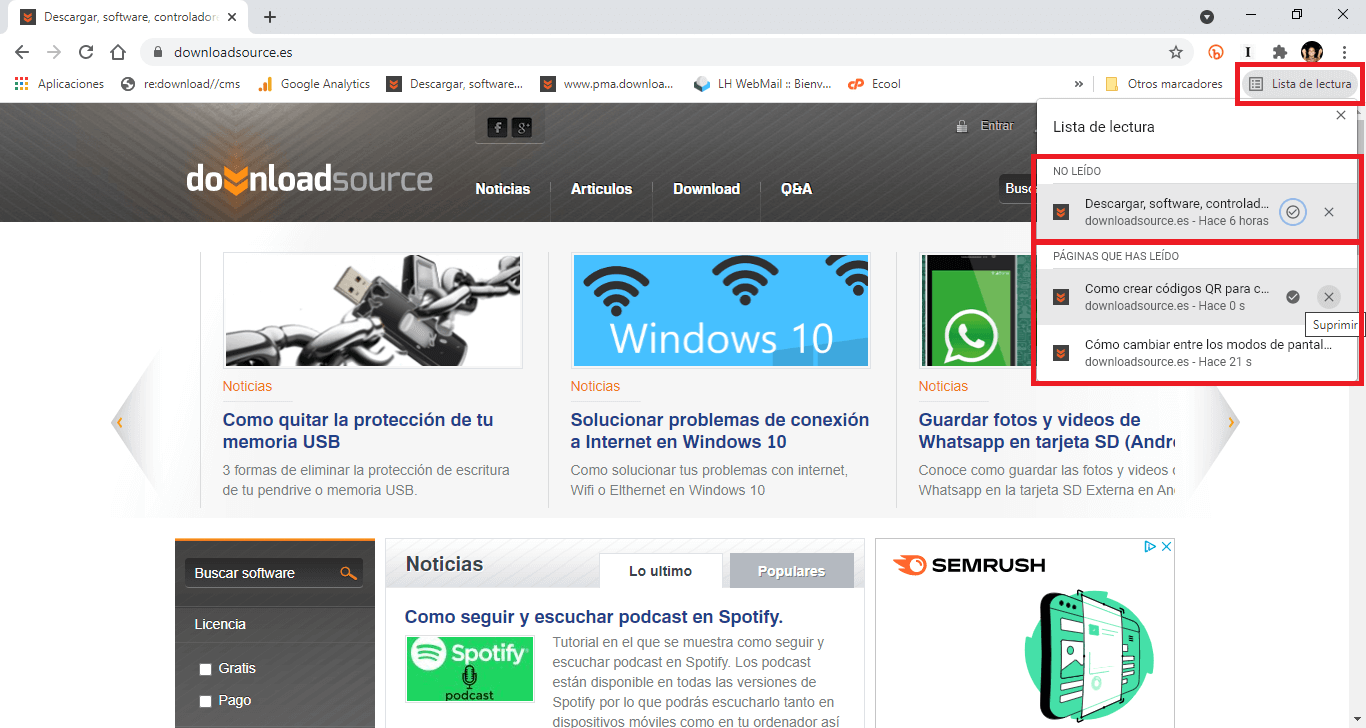Reload the downloadsource.es page
This screenshot has width=1366, height=728.
pyautogui.click(x=86, y=52)
